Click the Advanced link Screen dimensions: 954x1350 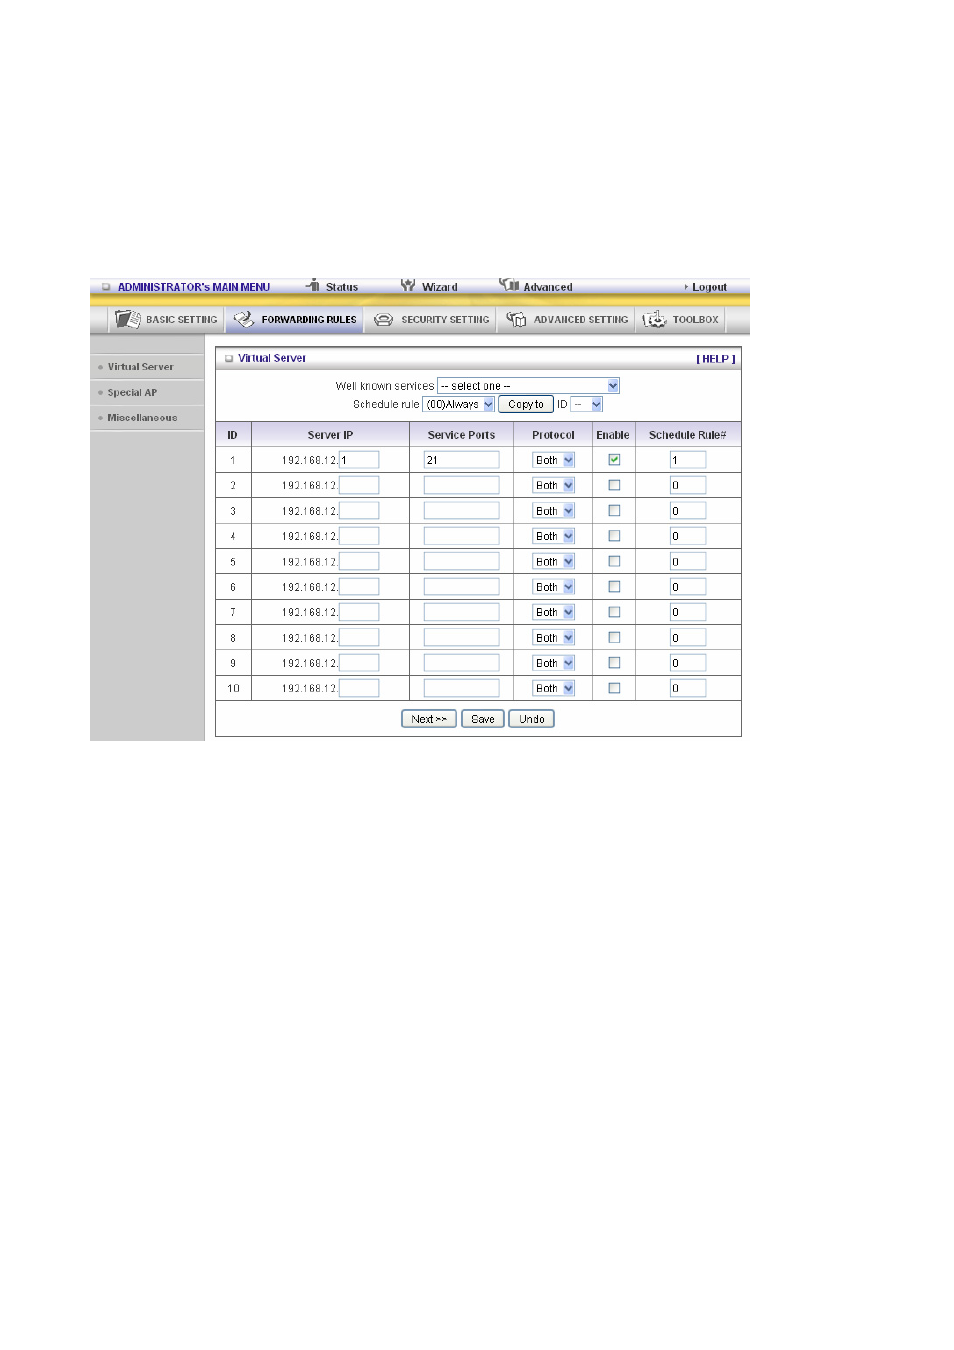(548, 287)
